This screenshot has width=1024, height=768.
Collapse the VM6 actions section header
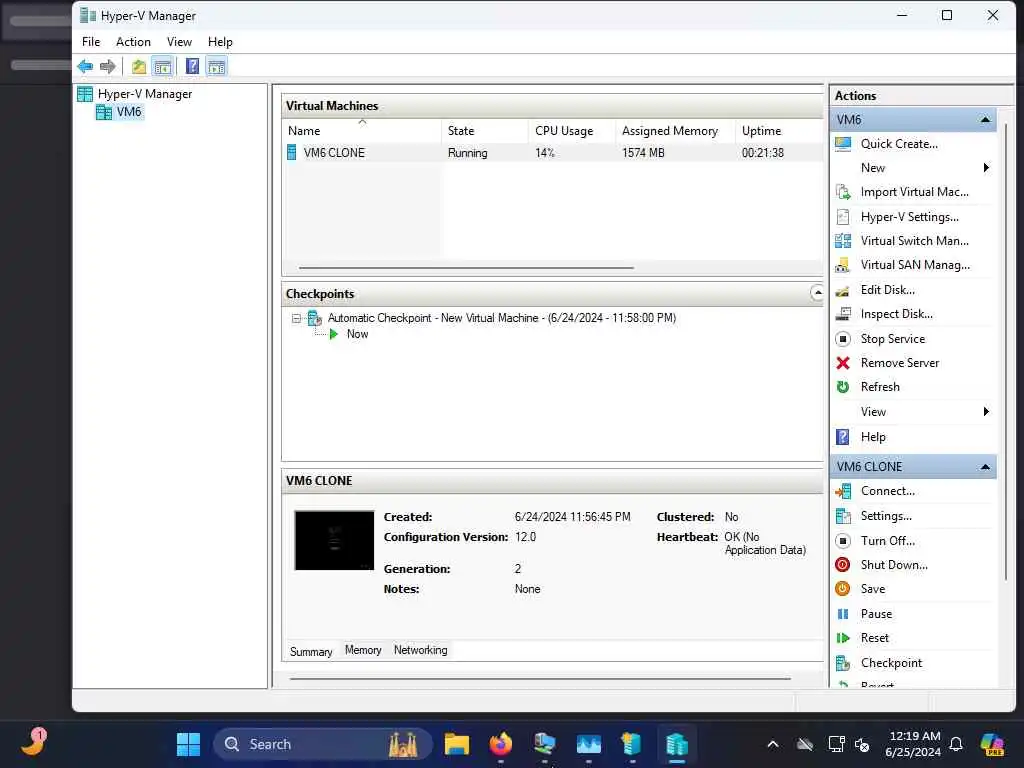tap(985, 120)
